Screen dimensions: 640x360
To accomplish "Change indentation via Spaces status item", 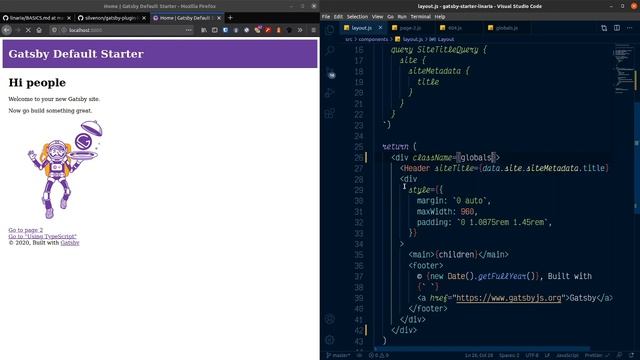I will point(509,356).
